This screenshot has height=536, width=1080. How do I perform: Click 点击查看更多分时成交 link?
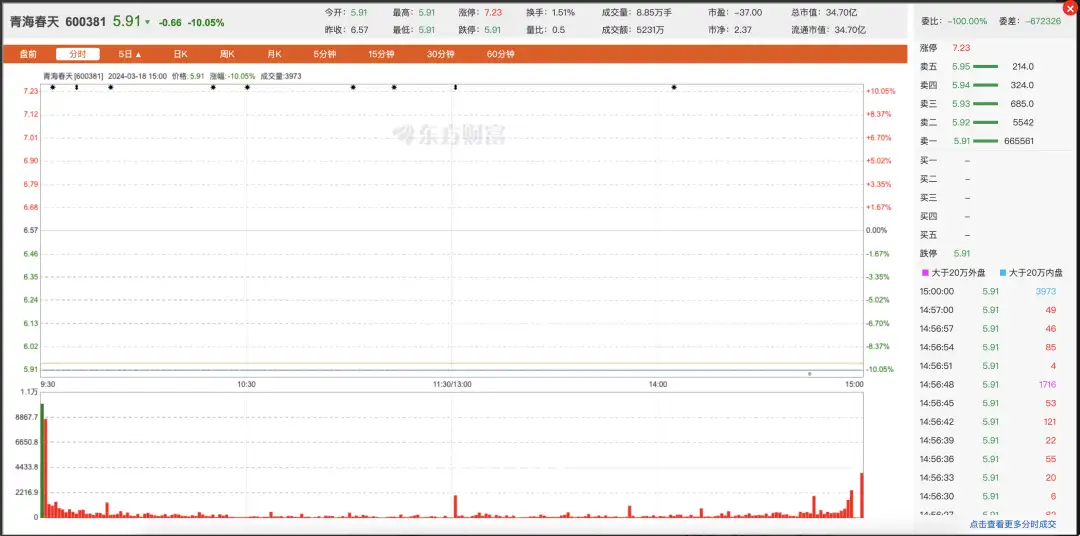click(x=1022, y=525)
